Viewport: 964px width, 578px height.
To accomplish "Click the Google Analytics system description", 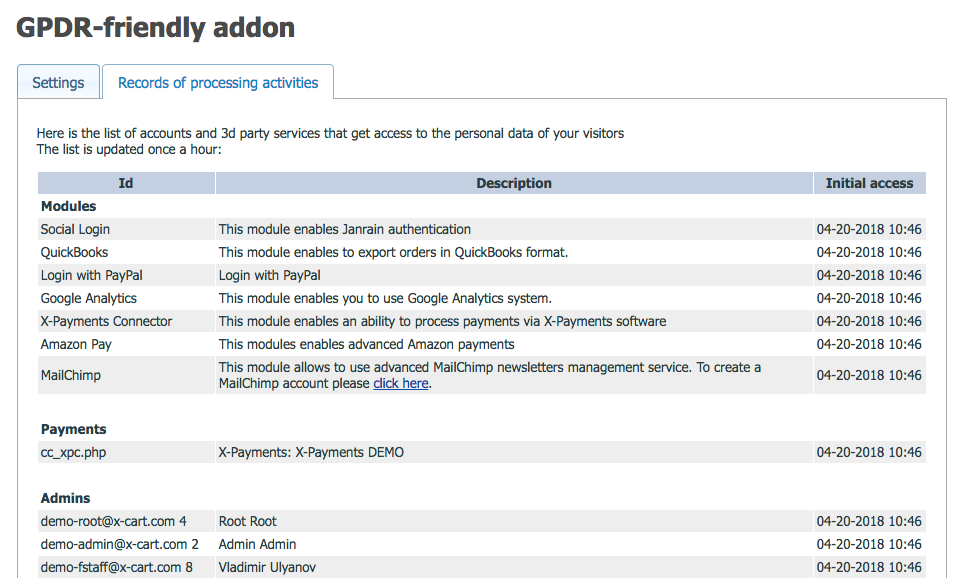I will click(x=385, y=298).
